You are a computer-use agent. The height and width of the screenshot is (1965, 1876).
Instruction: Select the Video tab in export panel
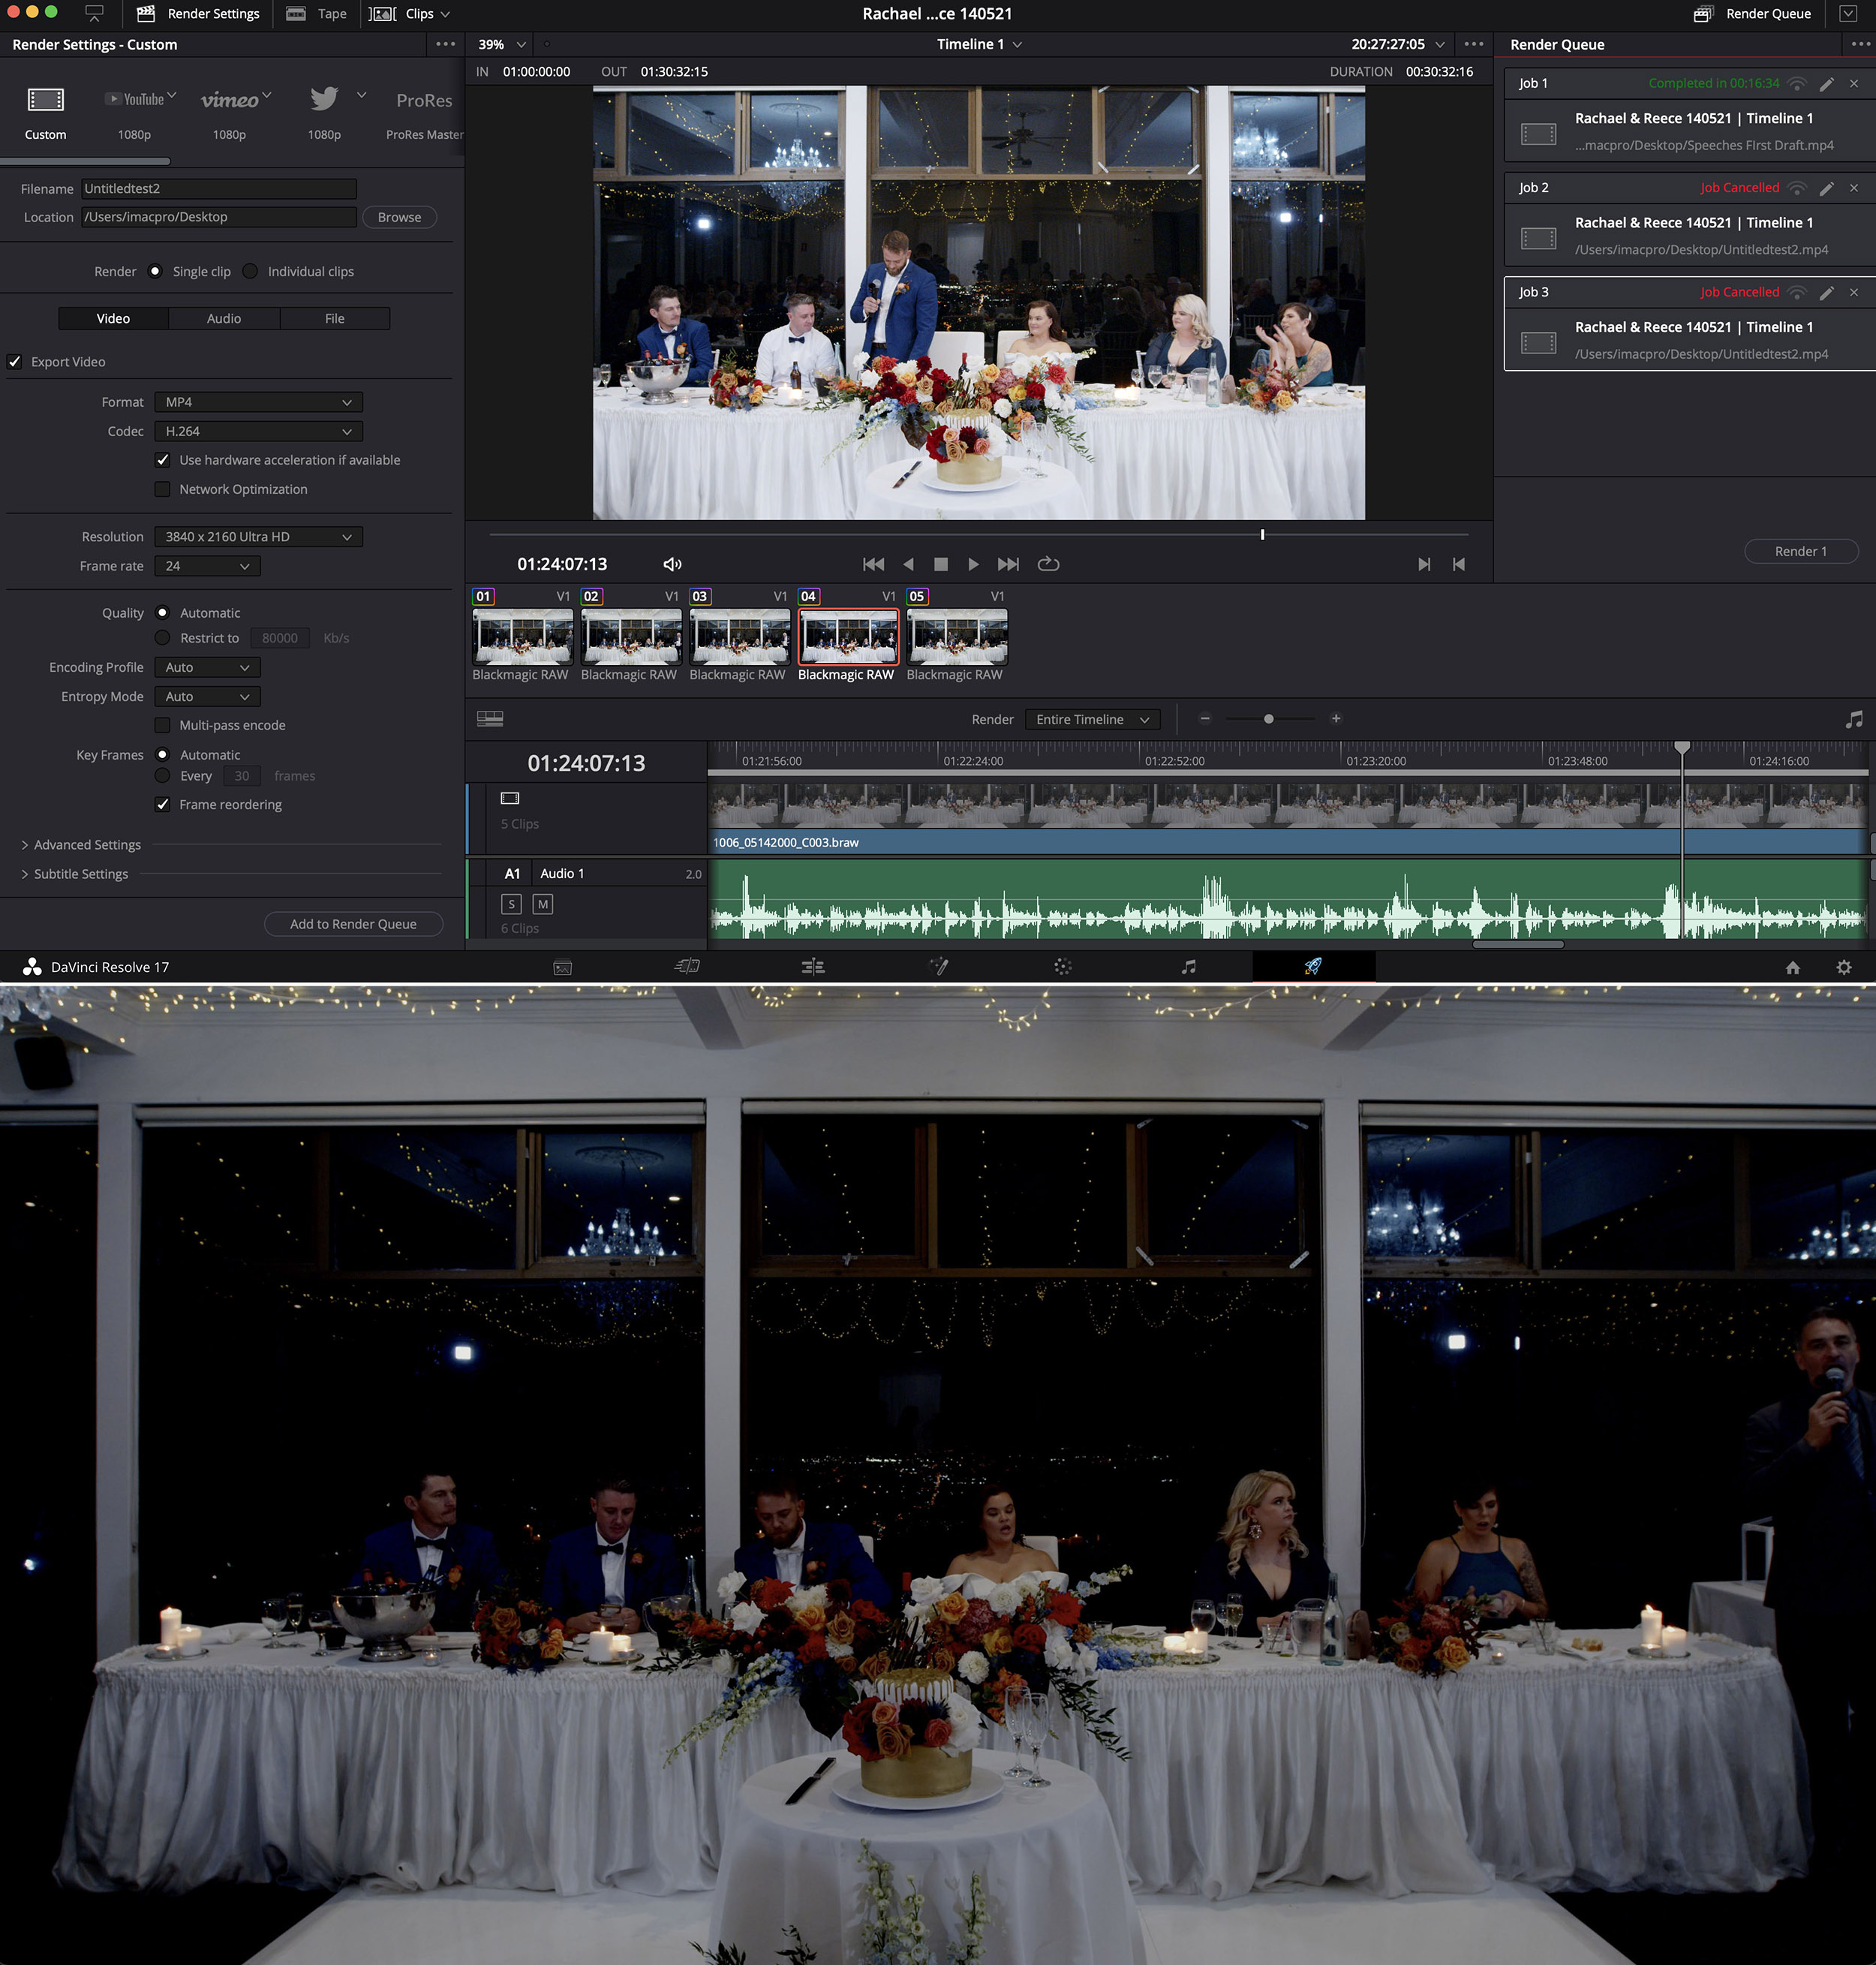(x=113, y=317)
